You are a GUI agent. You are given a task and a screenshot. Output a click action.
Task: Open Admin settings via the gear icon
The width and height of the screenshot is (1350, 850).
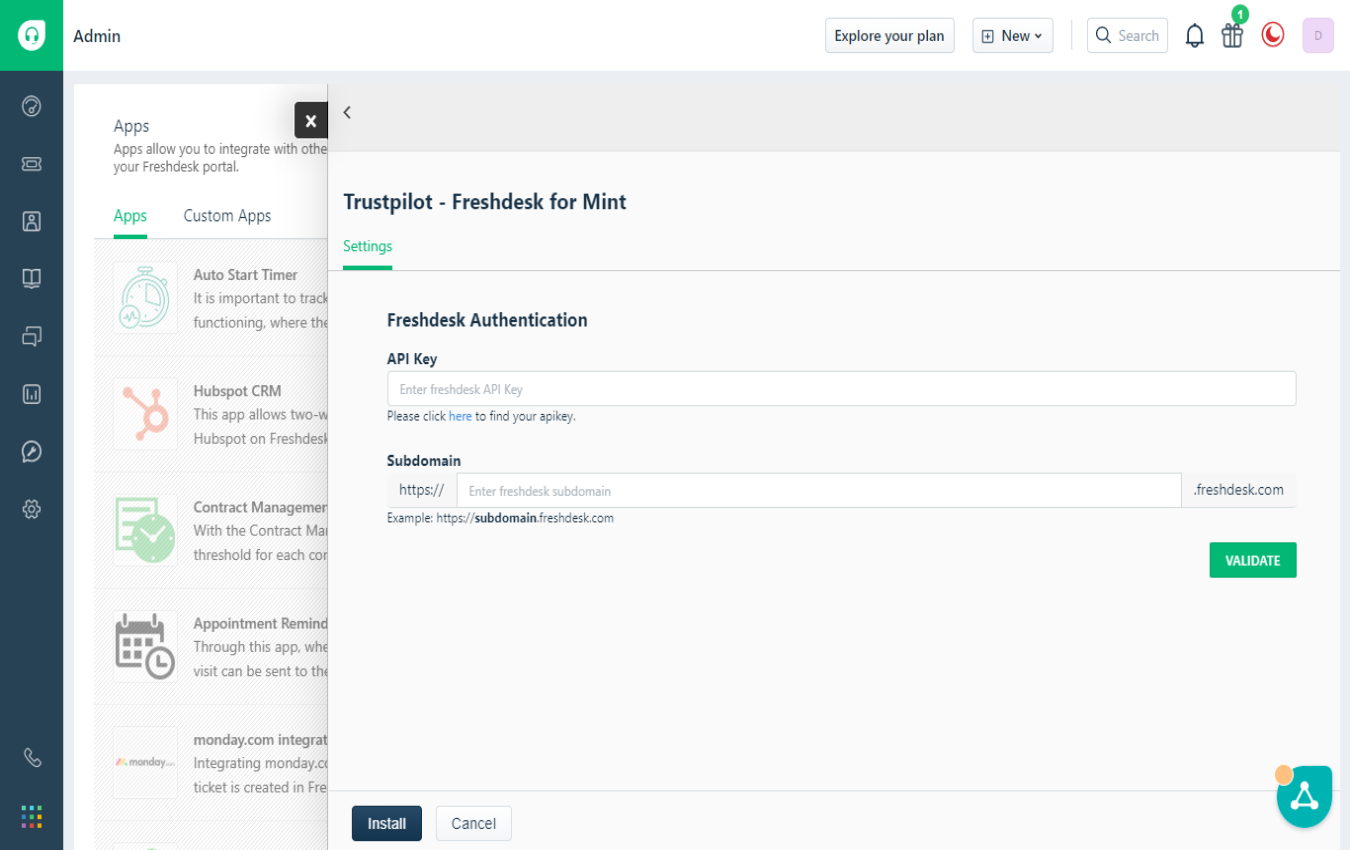[31, 509]
